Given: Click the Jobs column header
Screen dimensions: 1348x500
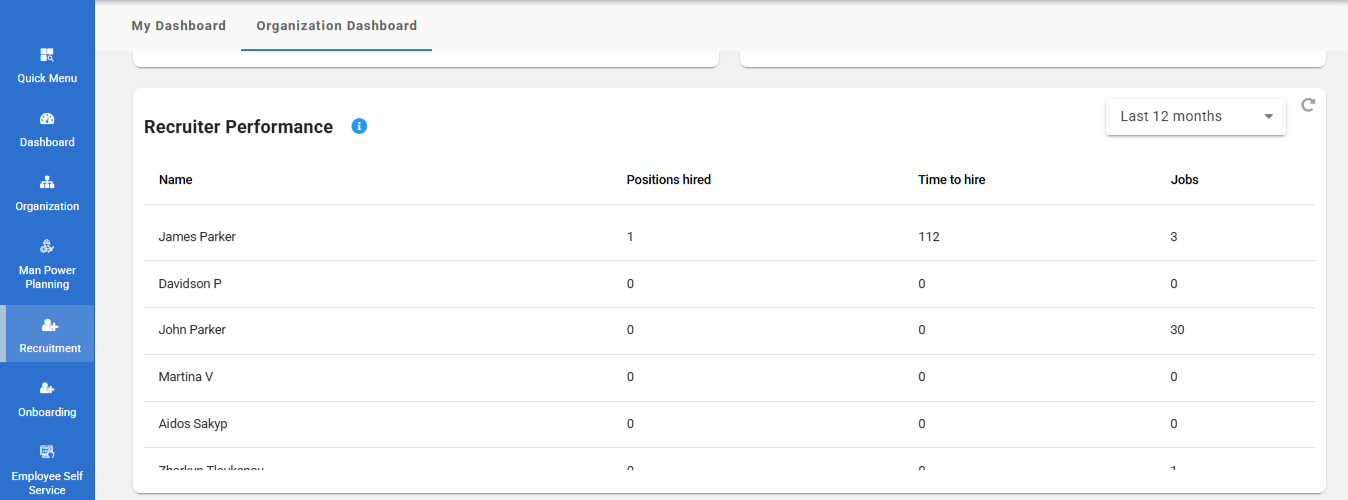Looking at the screenshot, I should (1185, 180).
